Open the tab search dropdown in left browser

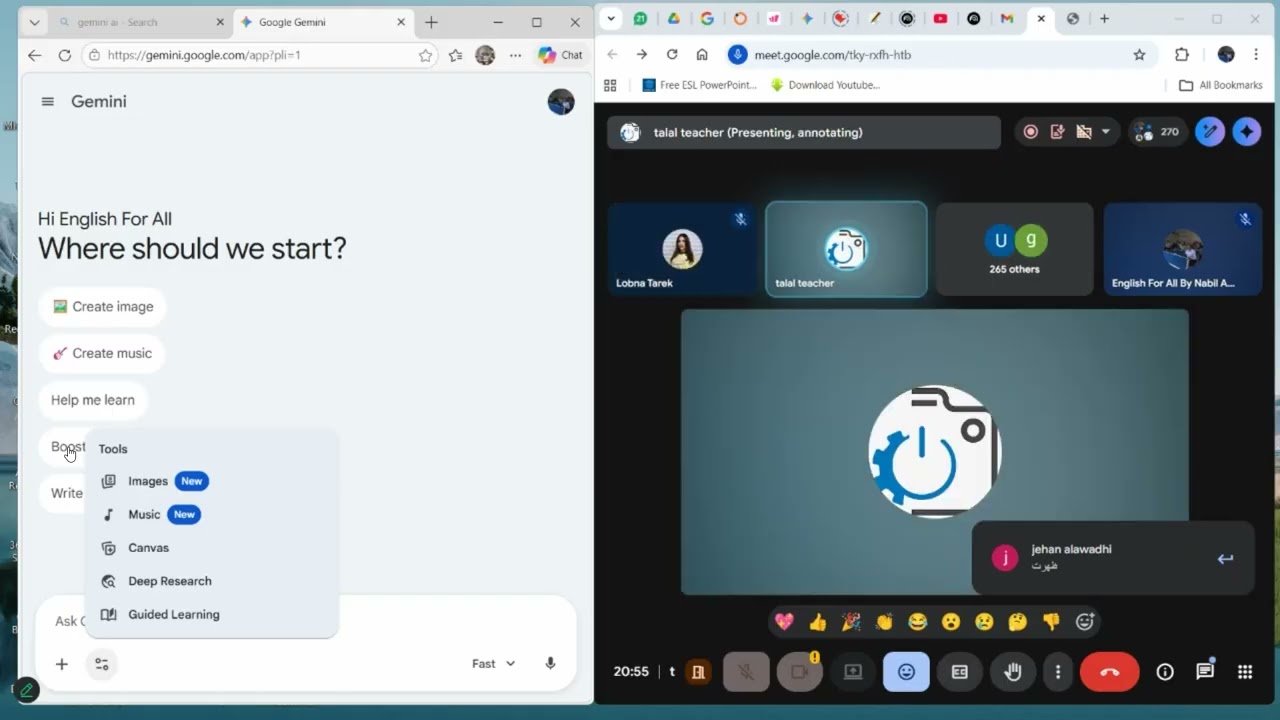click(35, 22)
